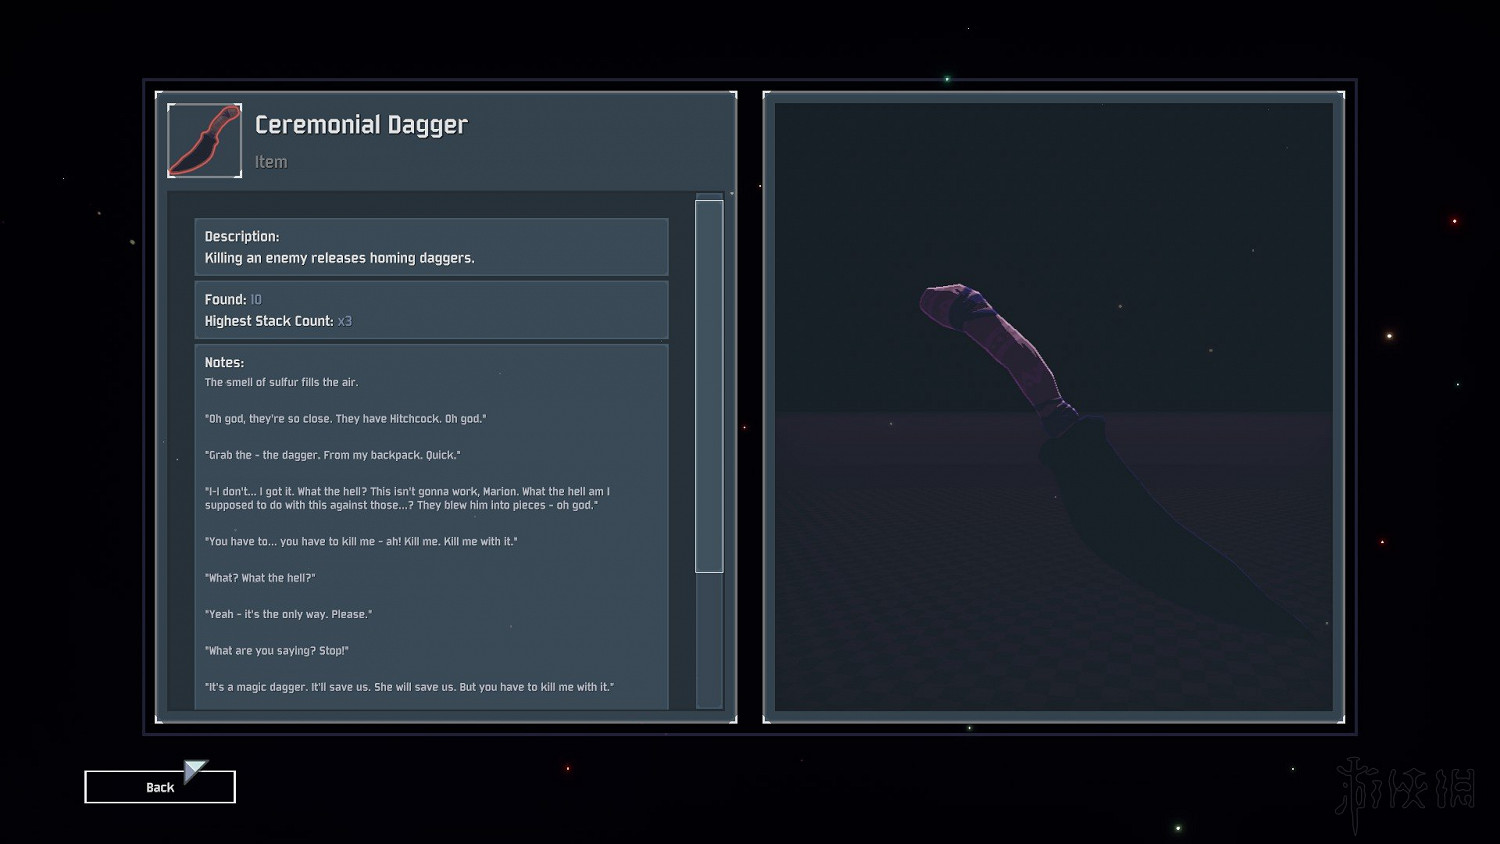Select the Ceremonial Dagger title text
This screenshot has width=1500, height=844.
(361, 125)
